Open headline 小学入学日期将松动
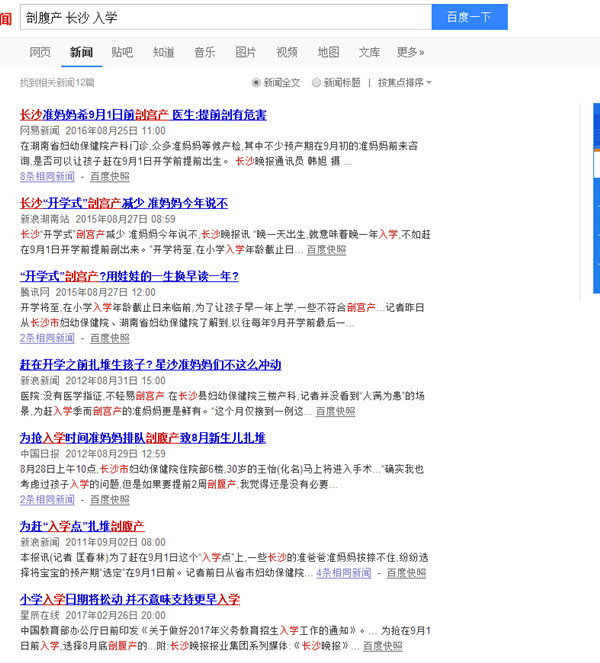 click(130, 599)
